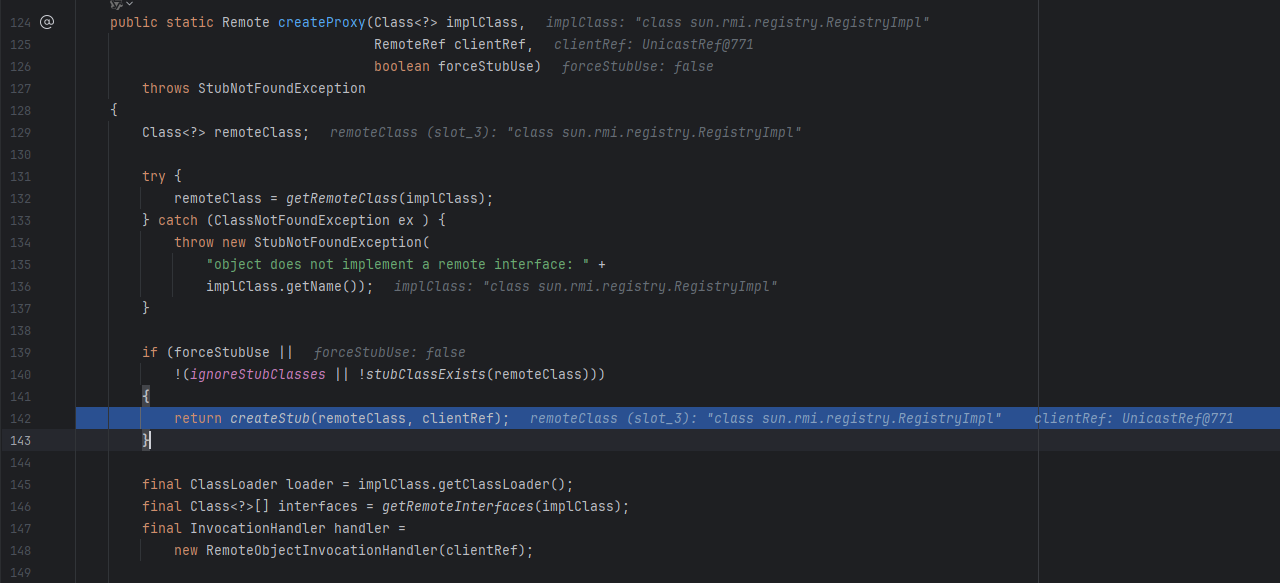Viewport: 1280px width, 583px height.
Task: Click the StubNotFoundException in the throws clause
Action: click(x=281, y=88)
